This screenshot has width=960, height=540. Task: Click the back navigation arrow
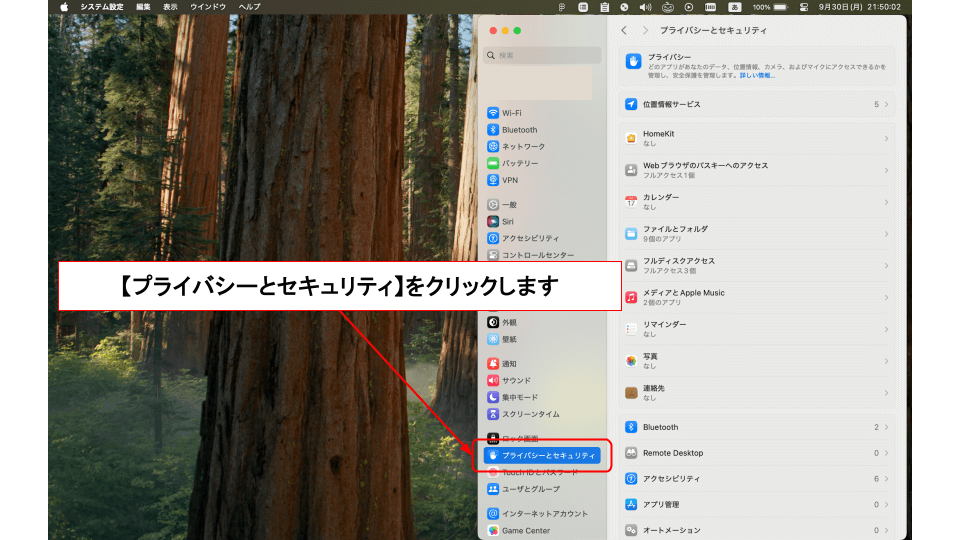point(625,31)
